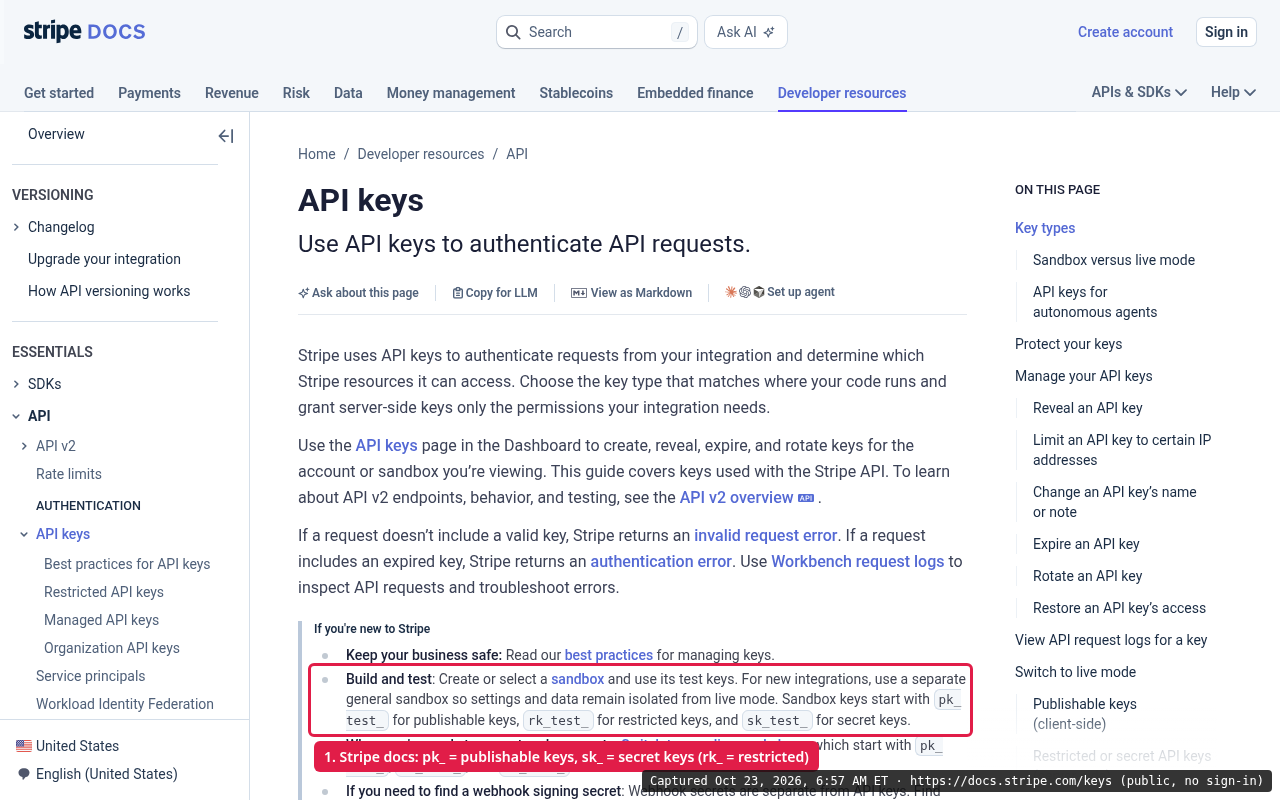1280x800 pixels.
Task: Focus the Search docs field
Action: coord(597,32)
